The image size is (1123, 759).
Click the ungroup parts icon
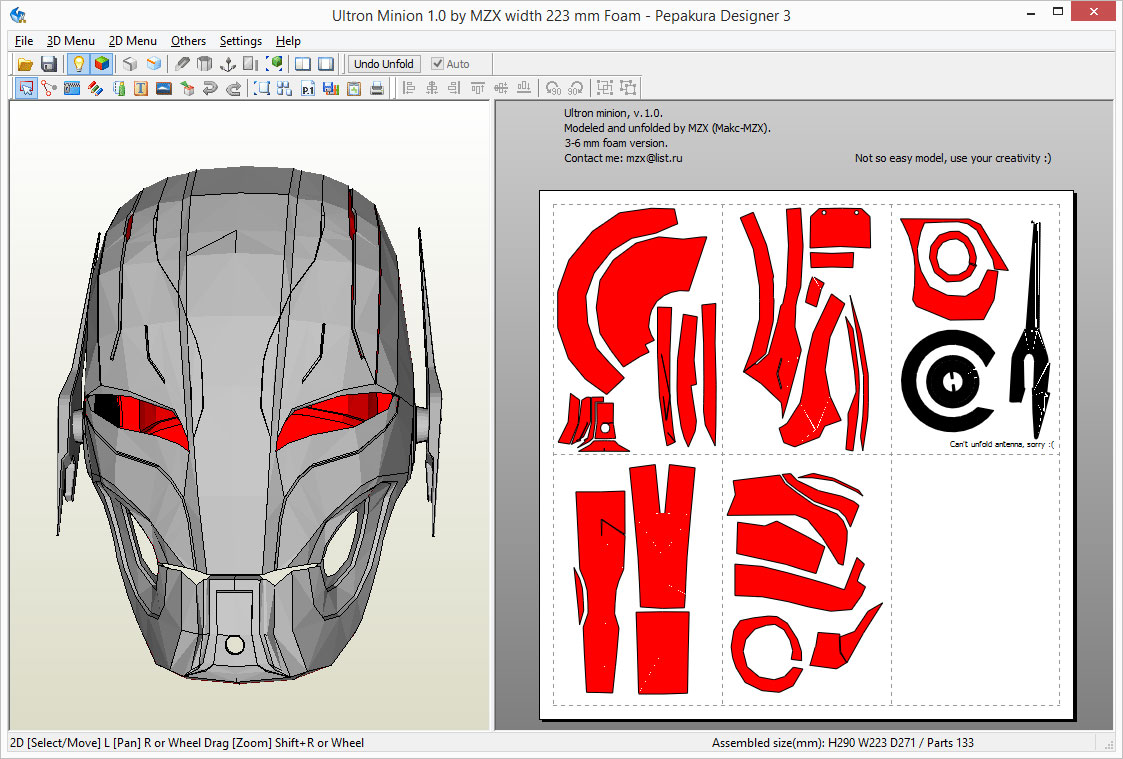coord(628,88)
